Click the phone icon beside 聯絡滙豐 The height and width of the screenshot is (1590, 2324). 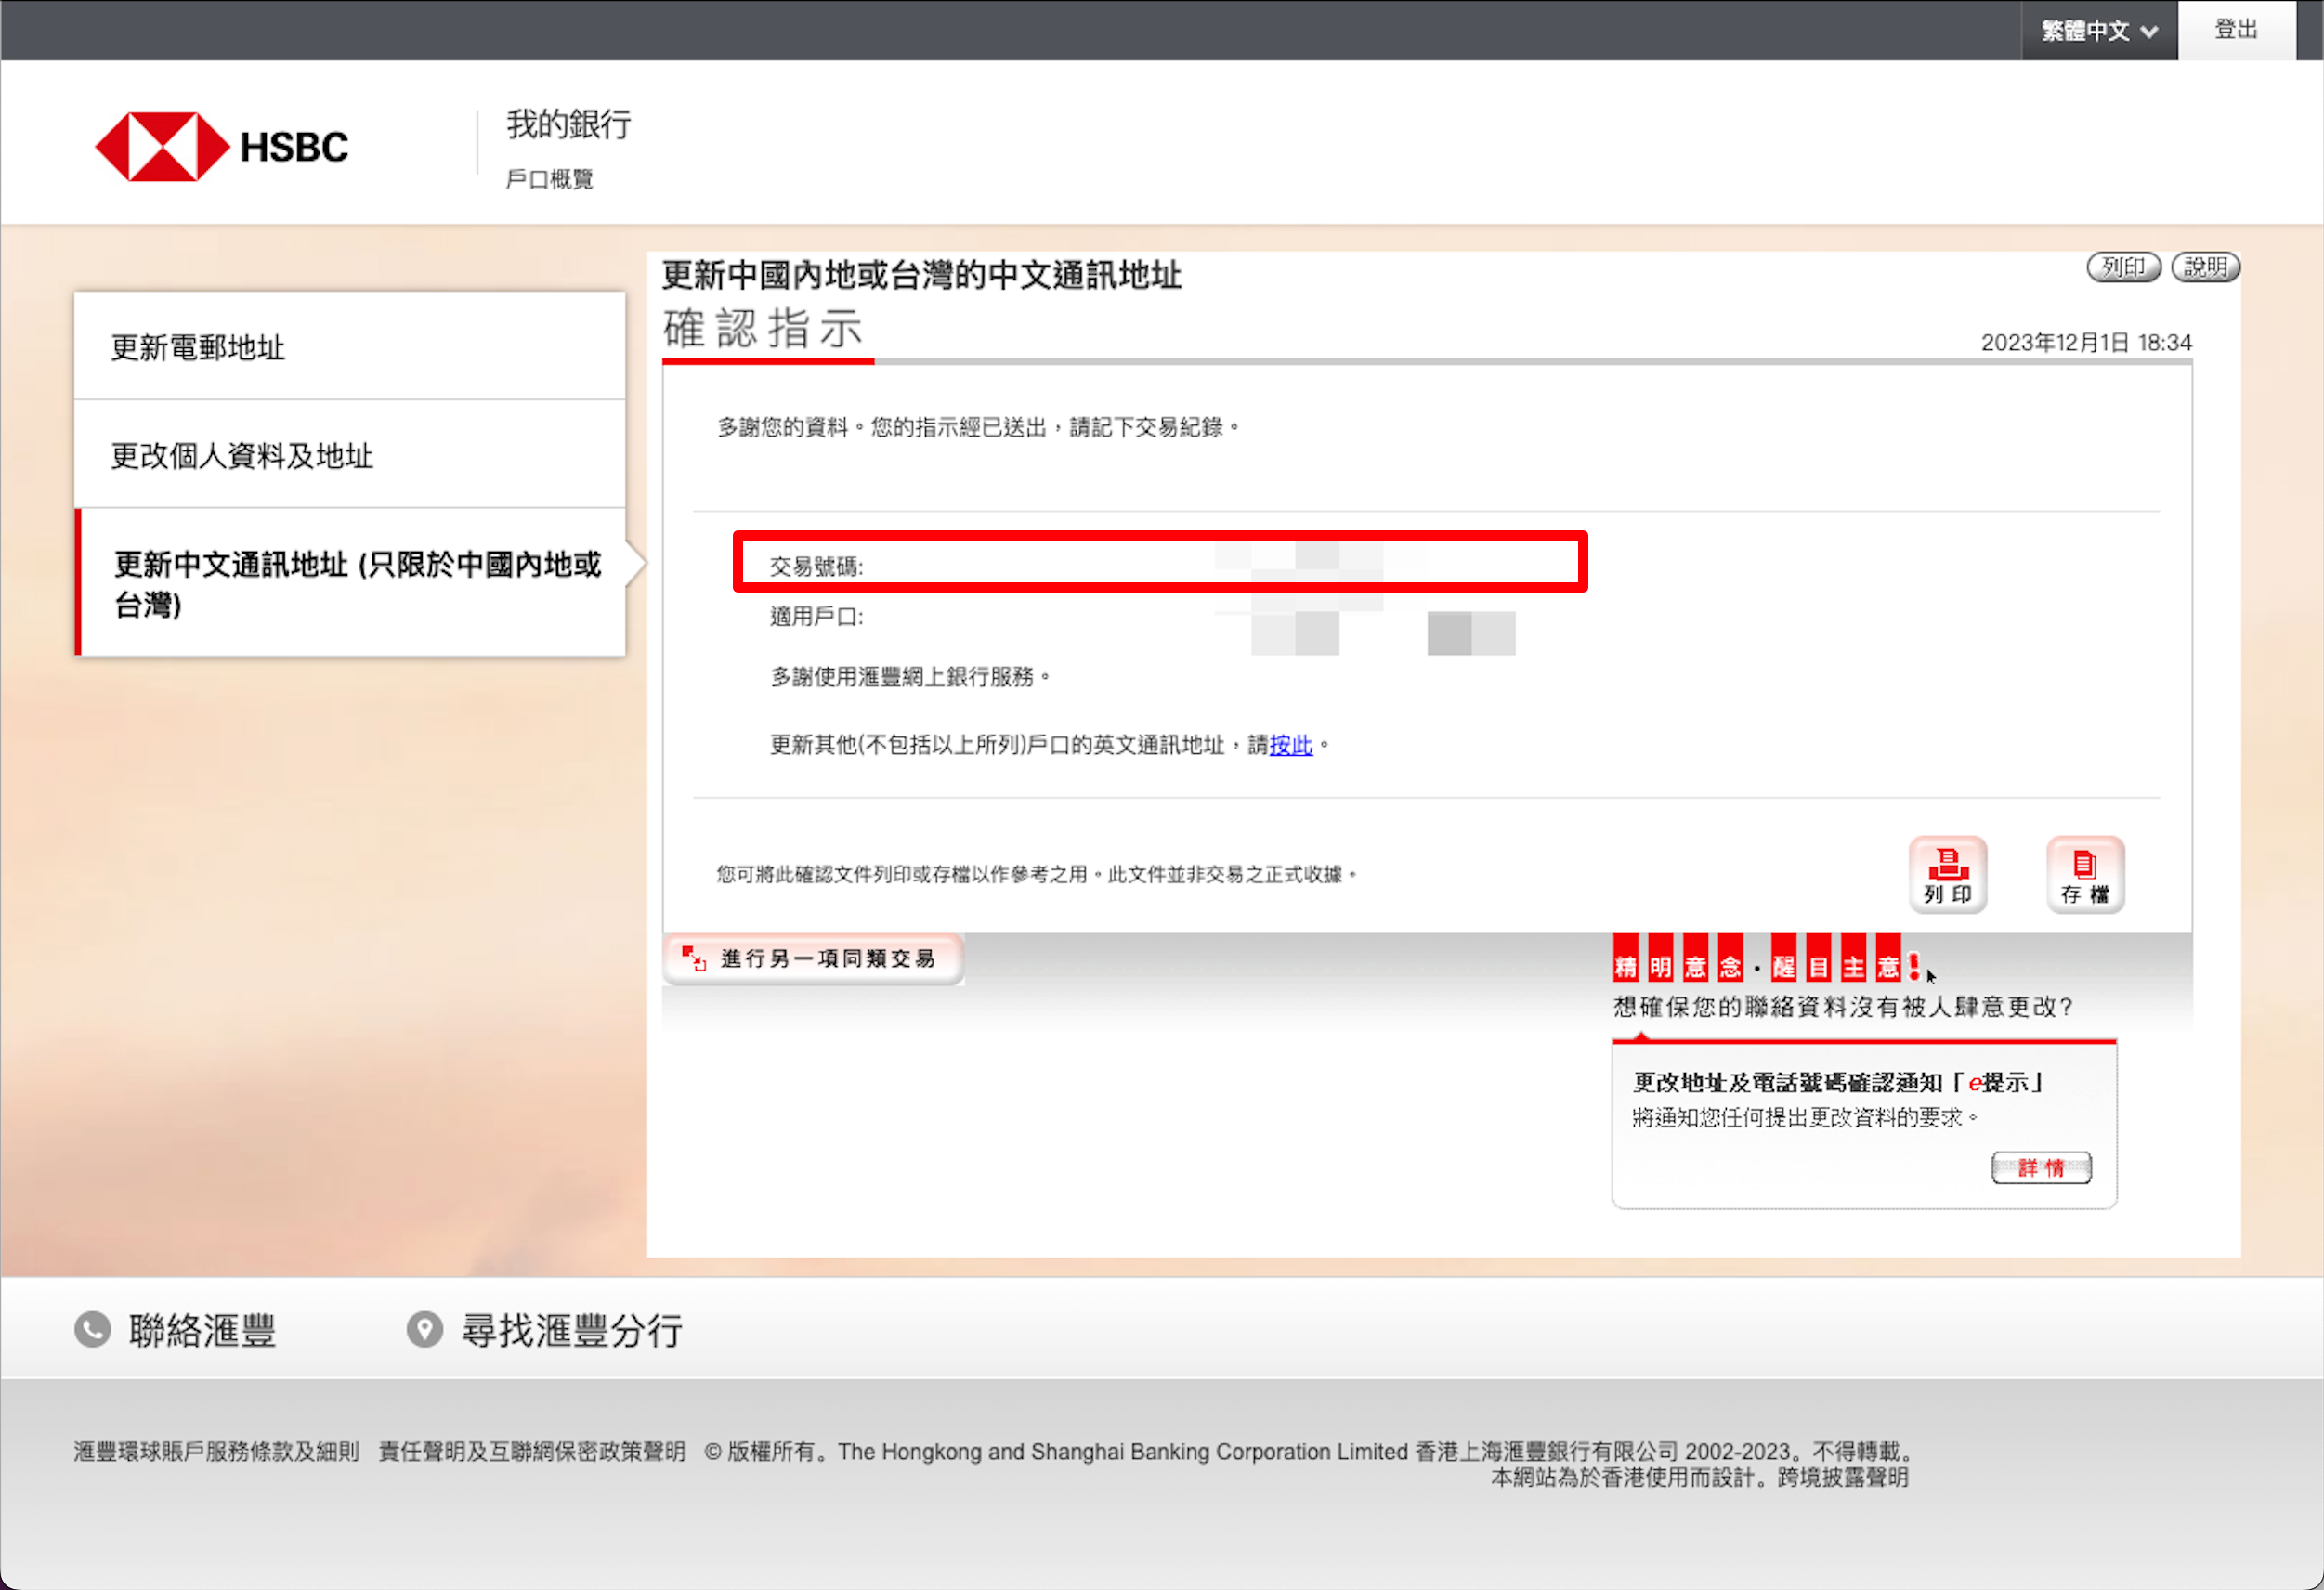coord(93,1329)
